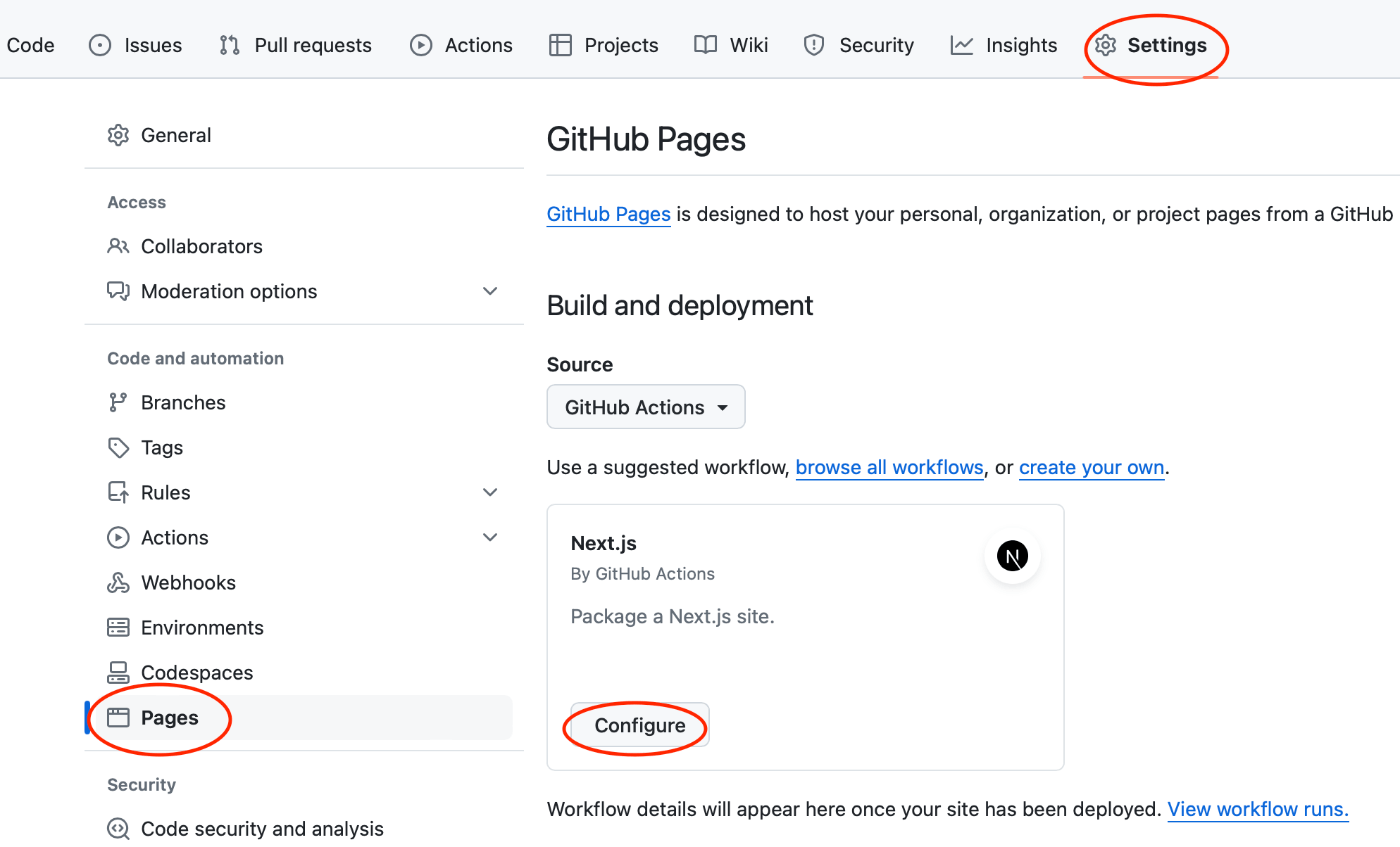Screen dimensions: 1400x847
Task: Follow the 'create your own' link
Action: tap(1091, 467)
